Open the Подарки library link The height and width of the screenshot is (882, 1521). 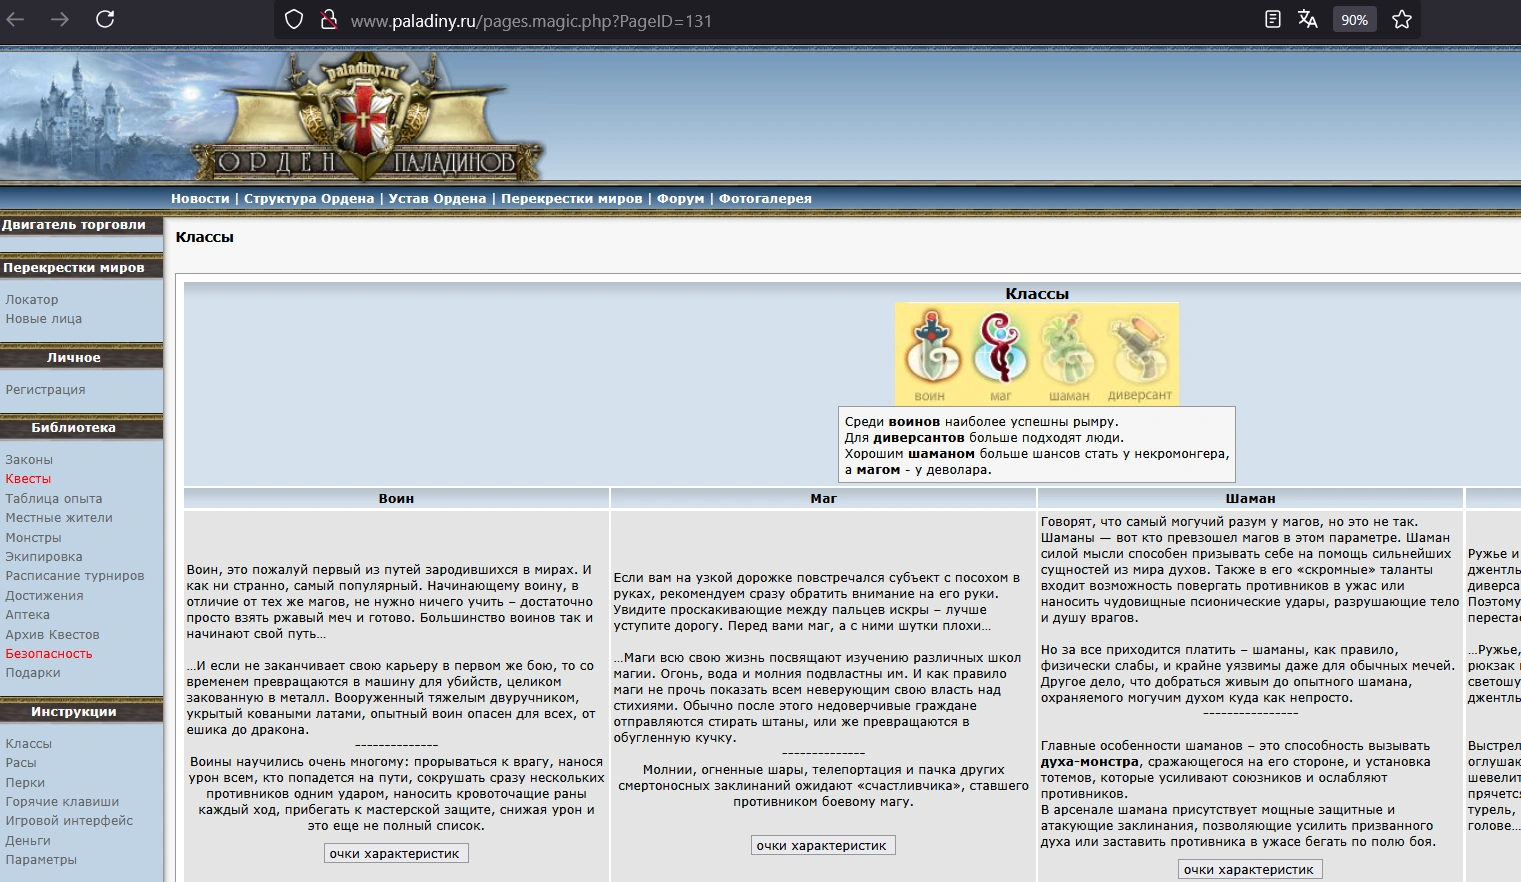[x=33, y=673]
